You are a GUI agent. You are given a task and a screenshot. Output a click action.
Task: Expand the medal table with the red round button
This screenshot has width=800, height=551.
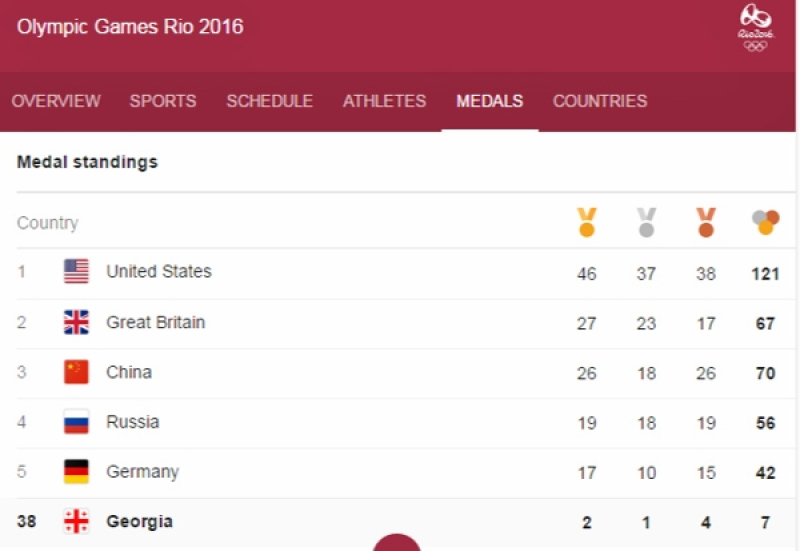click(397, 542)
